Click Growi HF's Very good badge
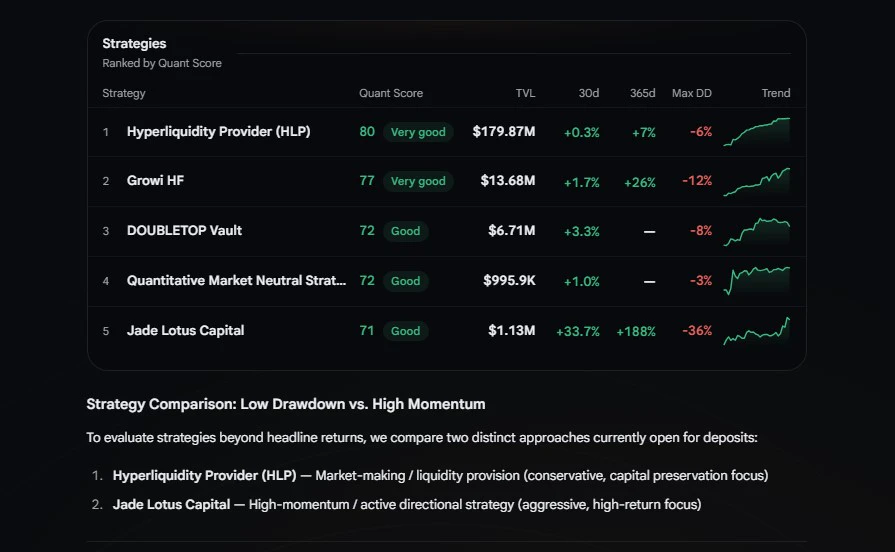The height and width of the screenshot is (552, 895). 418,181
